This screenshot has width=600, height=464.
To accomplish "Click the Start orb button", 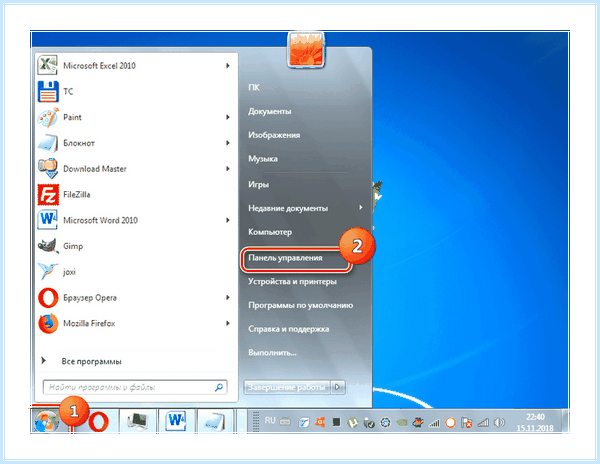I will point(46,421).
